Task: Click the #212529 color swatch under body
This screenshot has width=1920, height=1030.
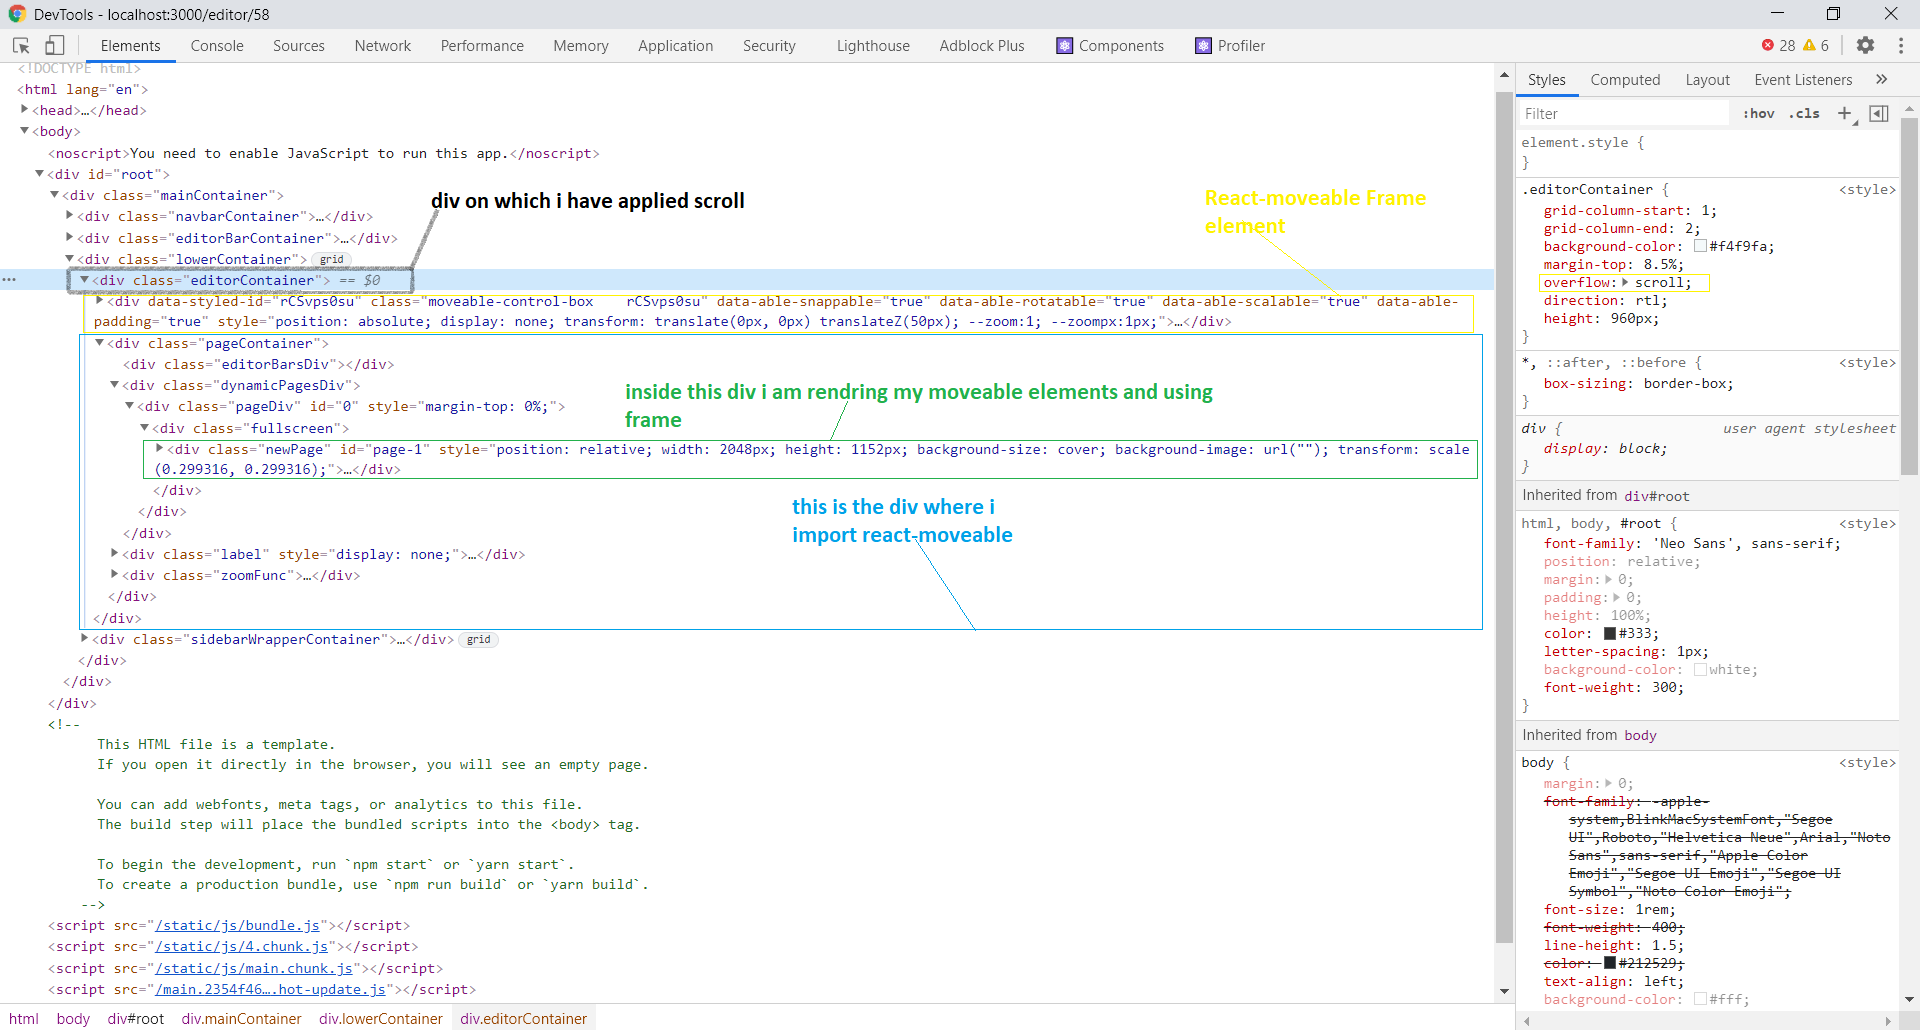Action: click(1610, 963)
